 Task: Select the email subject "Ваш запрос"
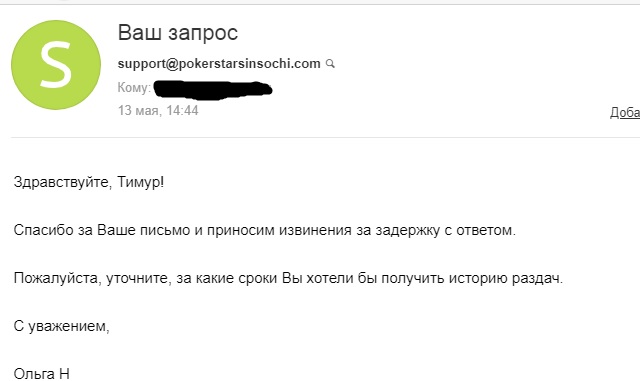[x=178, y=32]
